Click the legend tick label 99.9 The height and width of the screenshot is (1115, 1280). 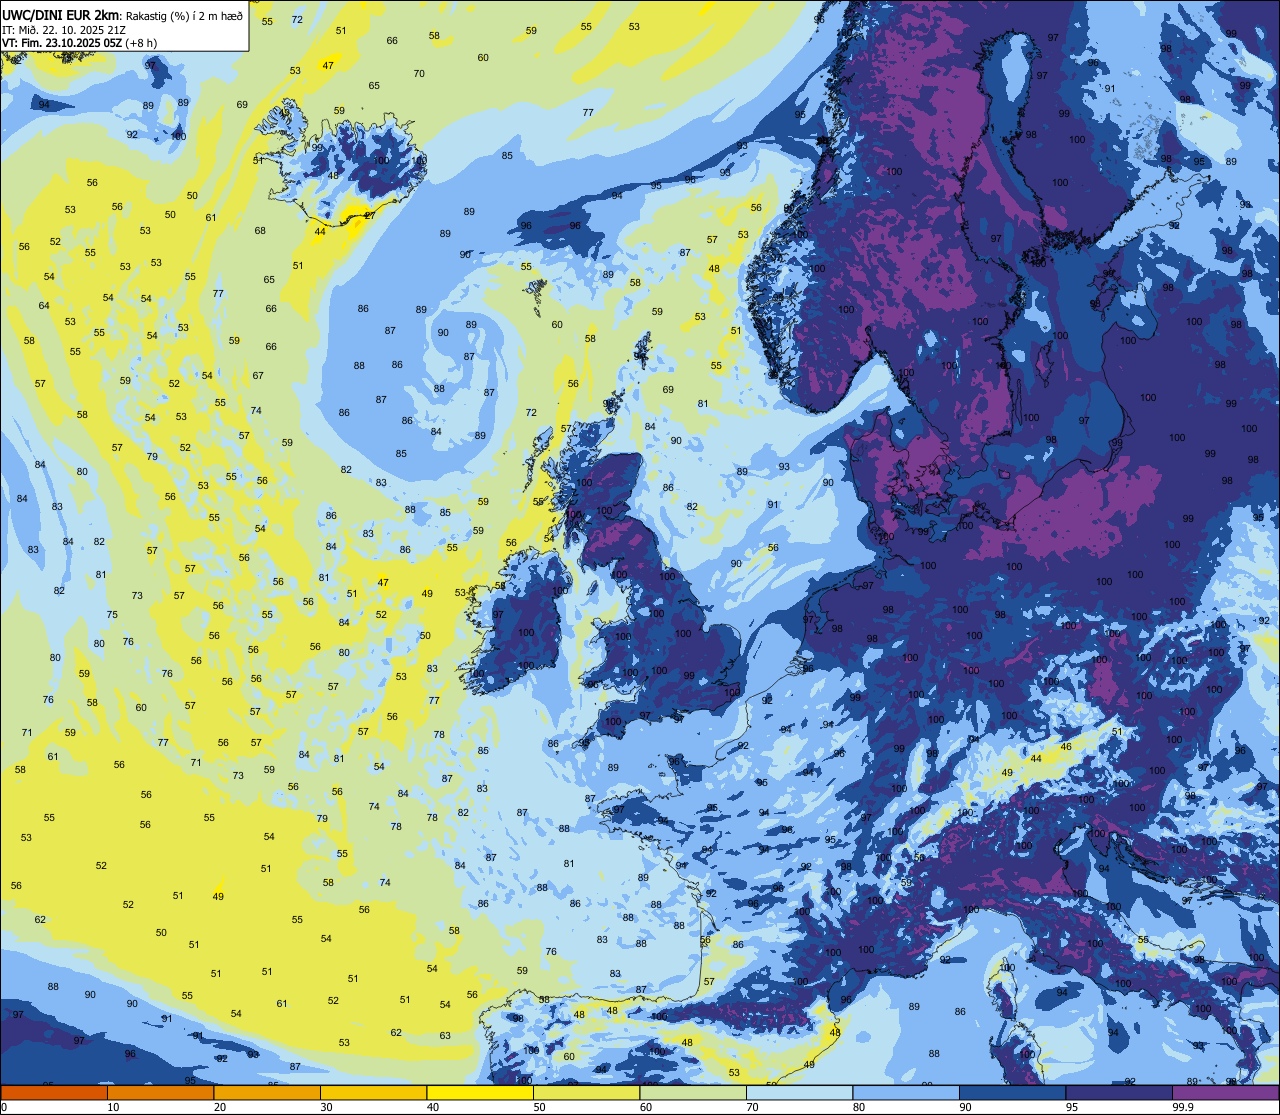tap(1181, 1107)
